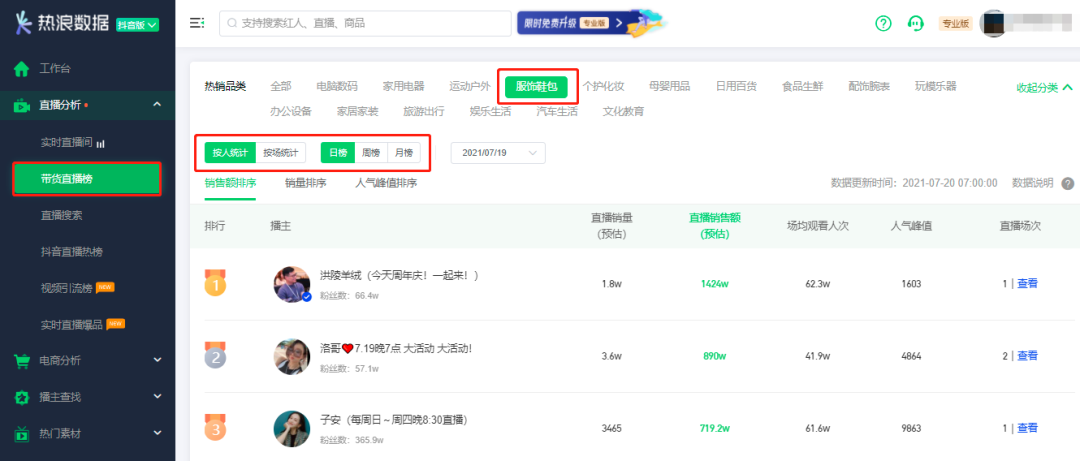Open the customer service headset icon

915,23
